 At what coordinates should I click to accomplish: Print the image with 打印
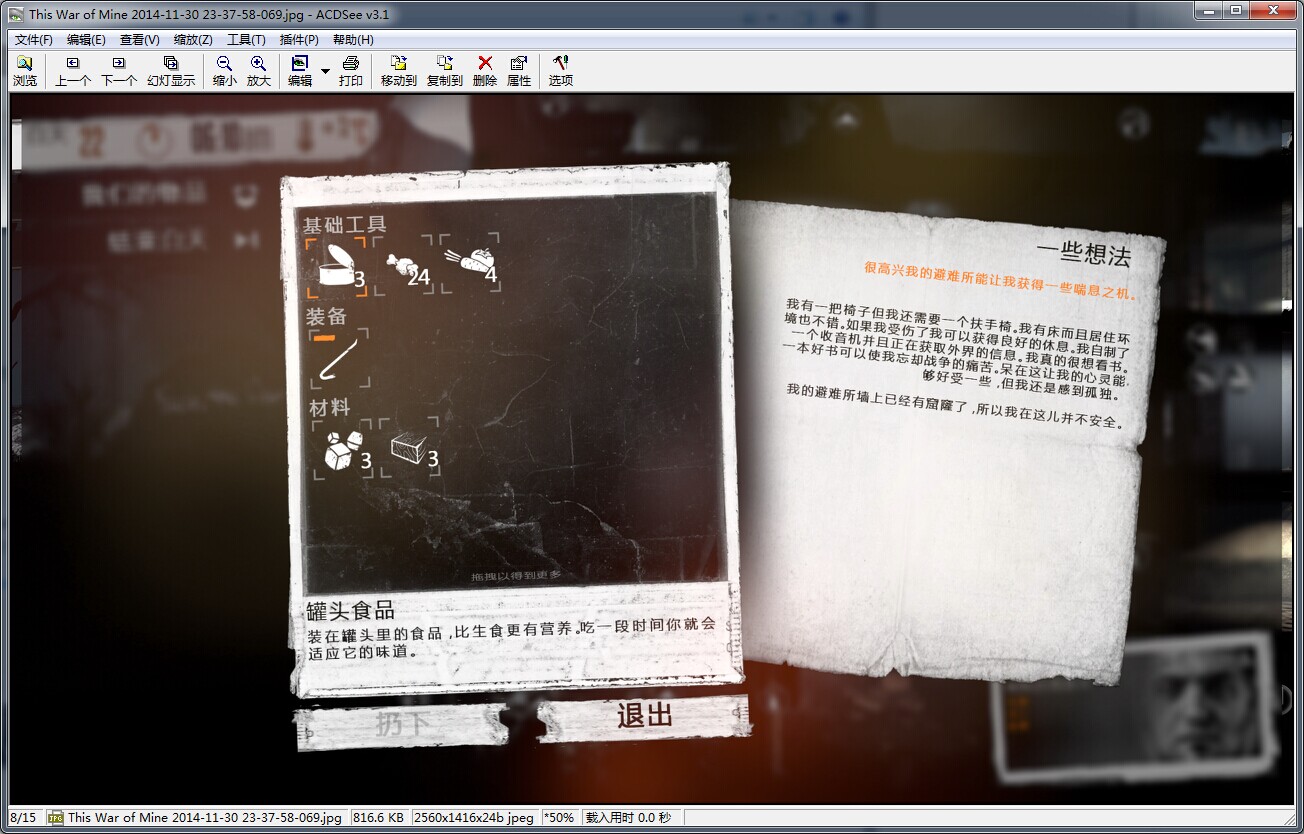coord(351,71)
